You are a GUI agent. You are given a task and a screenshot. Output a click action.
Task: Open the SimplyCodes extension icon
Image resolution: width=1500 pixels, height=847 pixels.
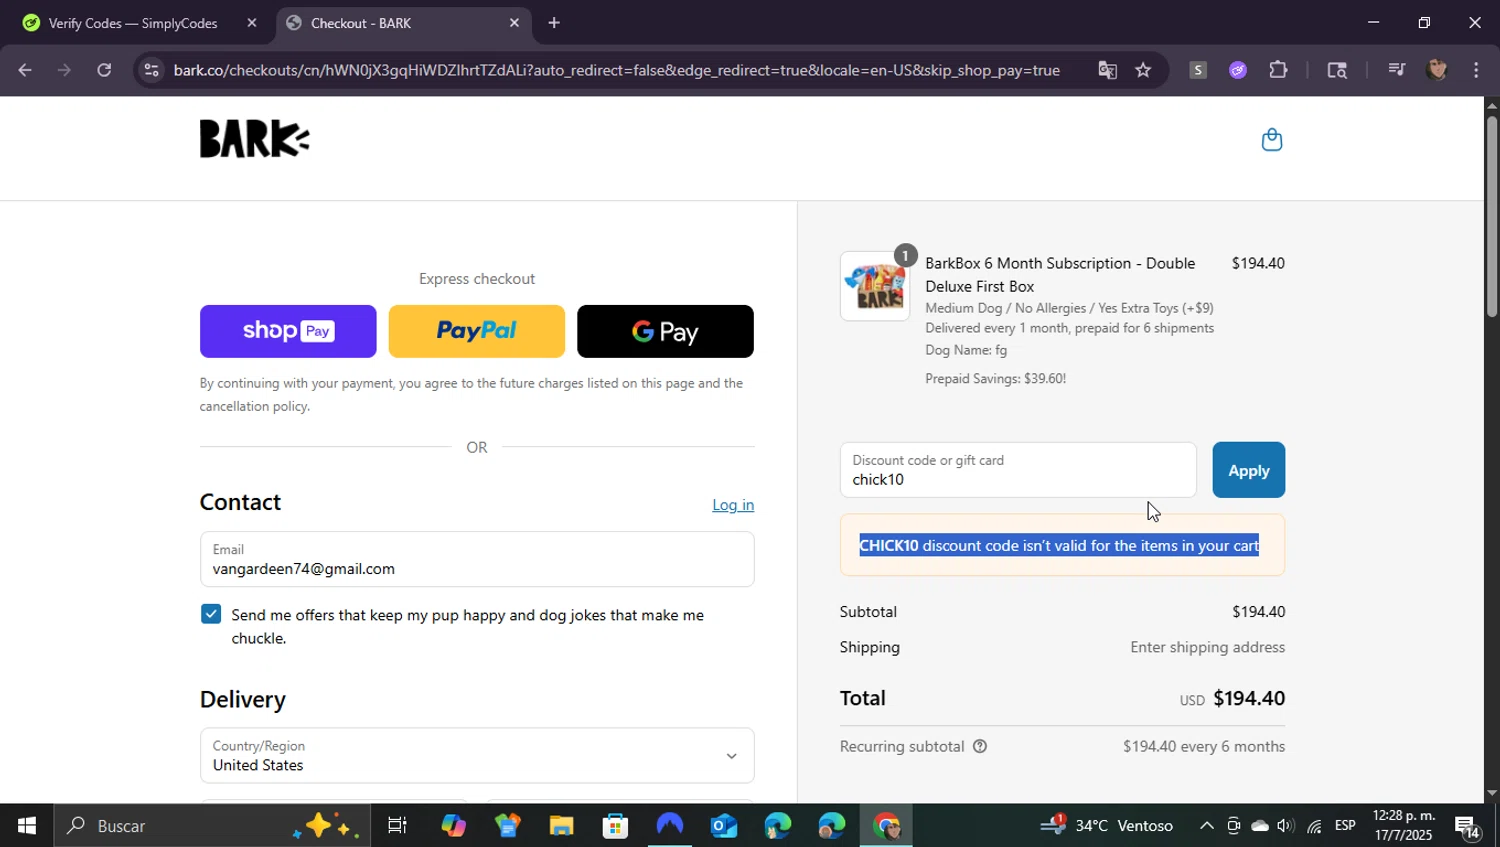(x=1198, y=70)
